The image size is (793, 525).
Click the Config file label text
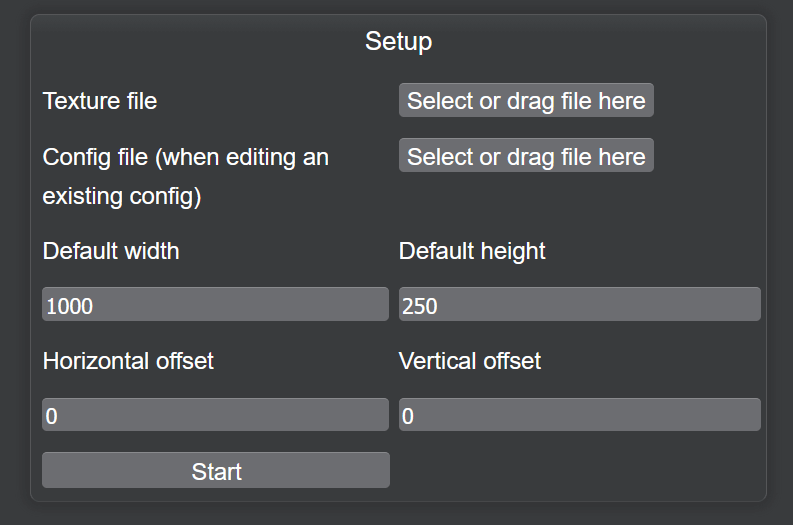pyautogui.click(x=185, y=157)
